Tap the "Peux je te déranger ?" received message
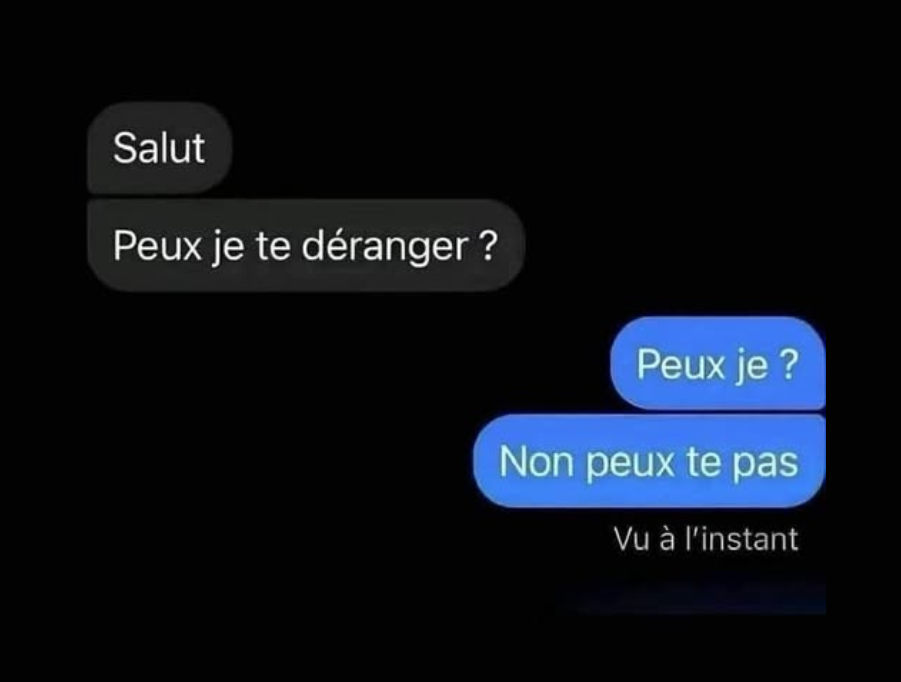Image resolution: width=901 pixels, height=682 pixels. pos(306,245)
